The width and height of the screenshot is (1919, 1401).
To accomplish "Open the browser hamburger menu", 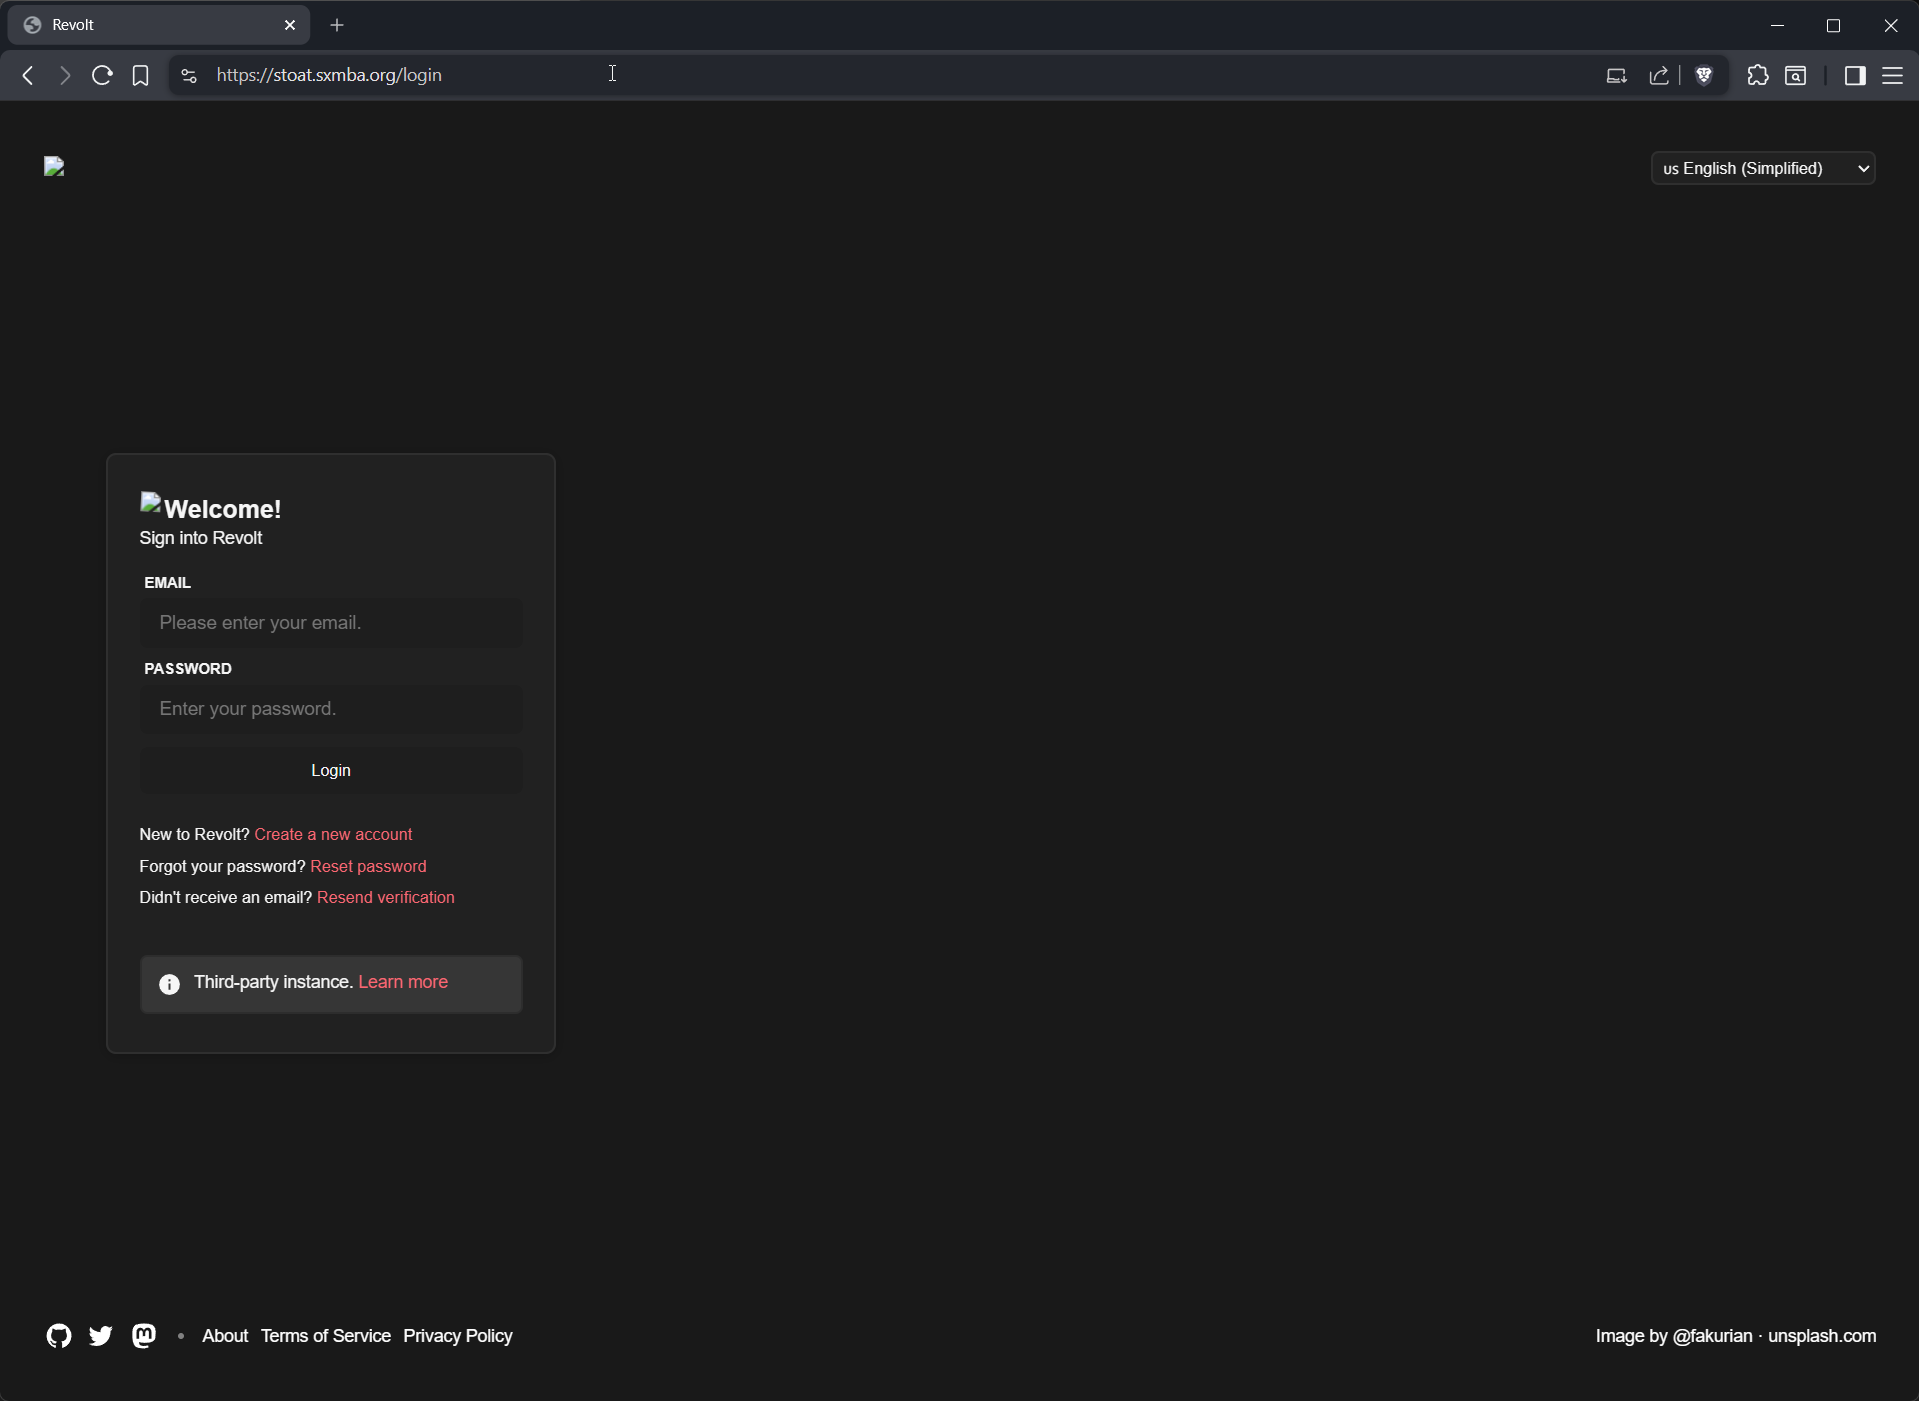I will (1893, 75).
